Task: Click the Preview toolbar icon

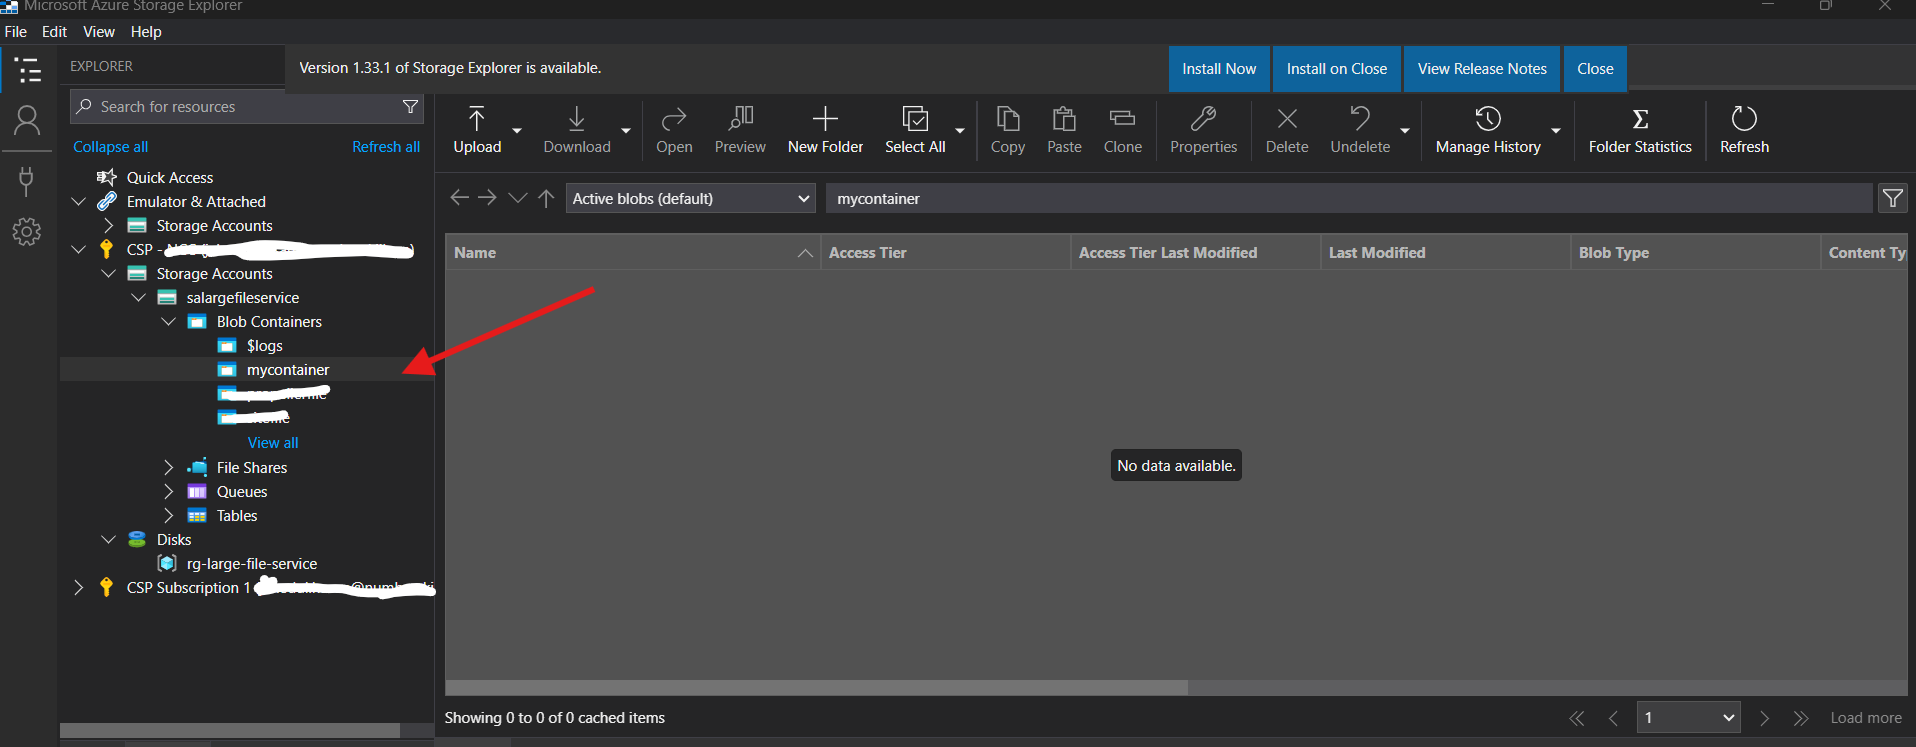Action: [x=740, y=130]
